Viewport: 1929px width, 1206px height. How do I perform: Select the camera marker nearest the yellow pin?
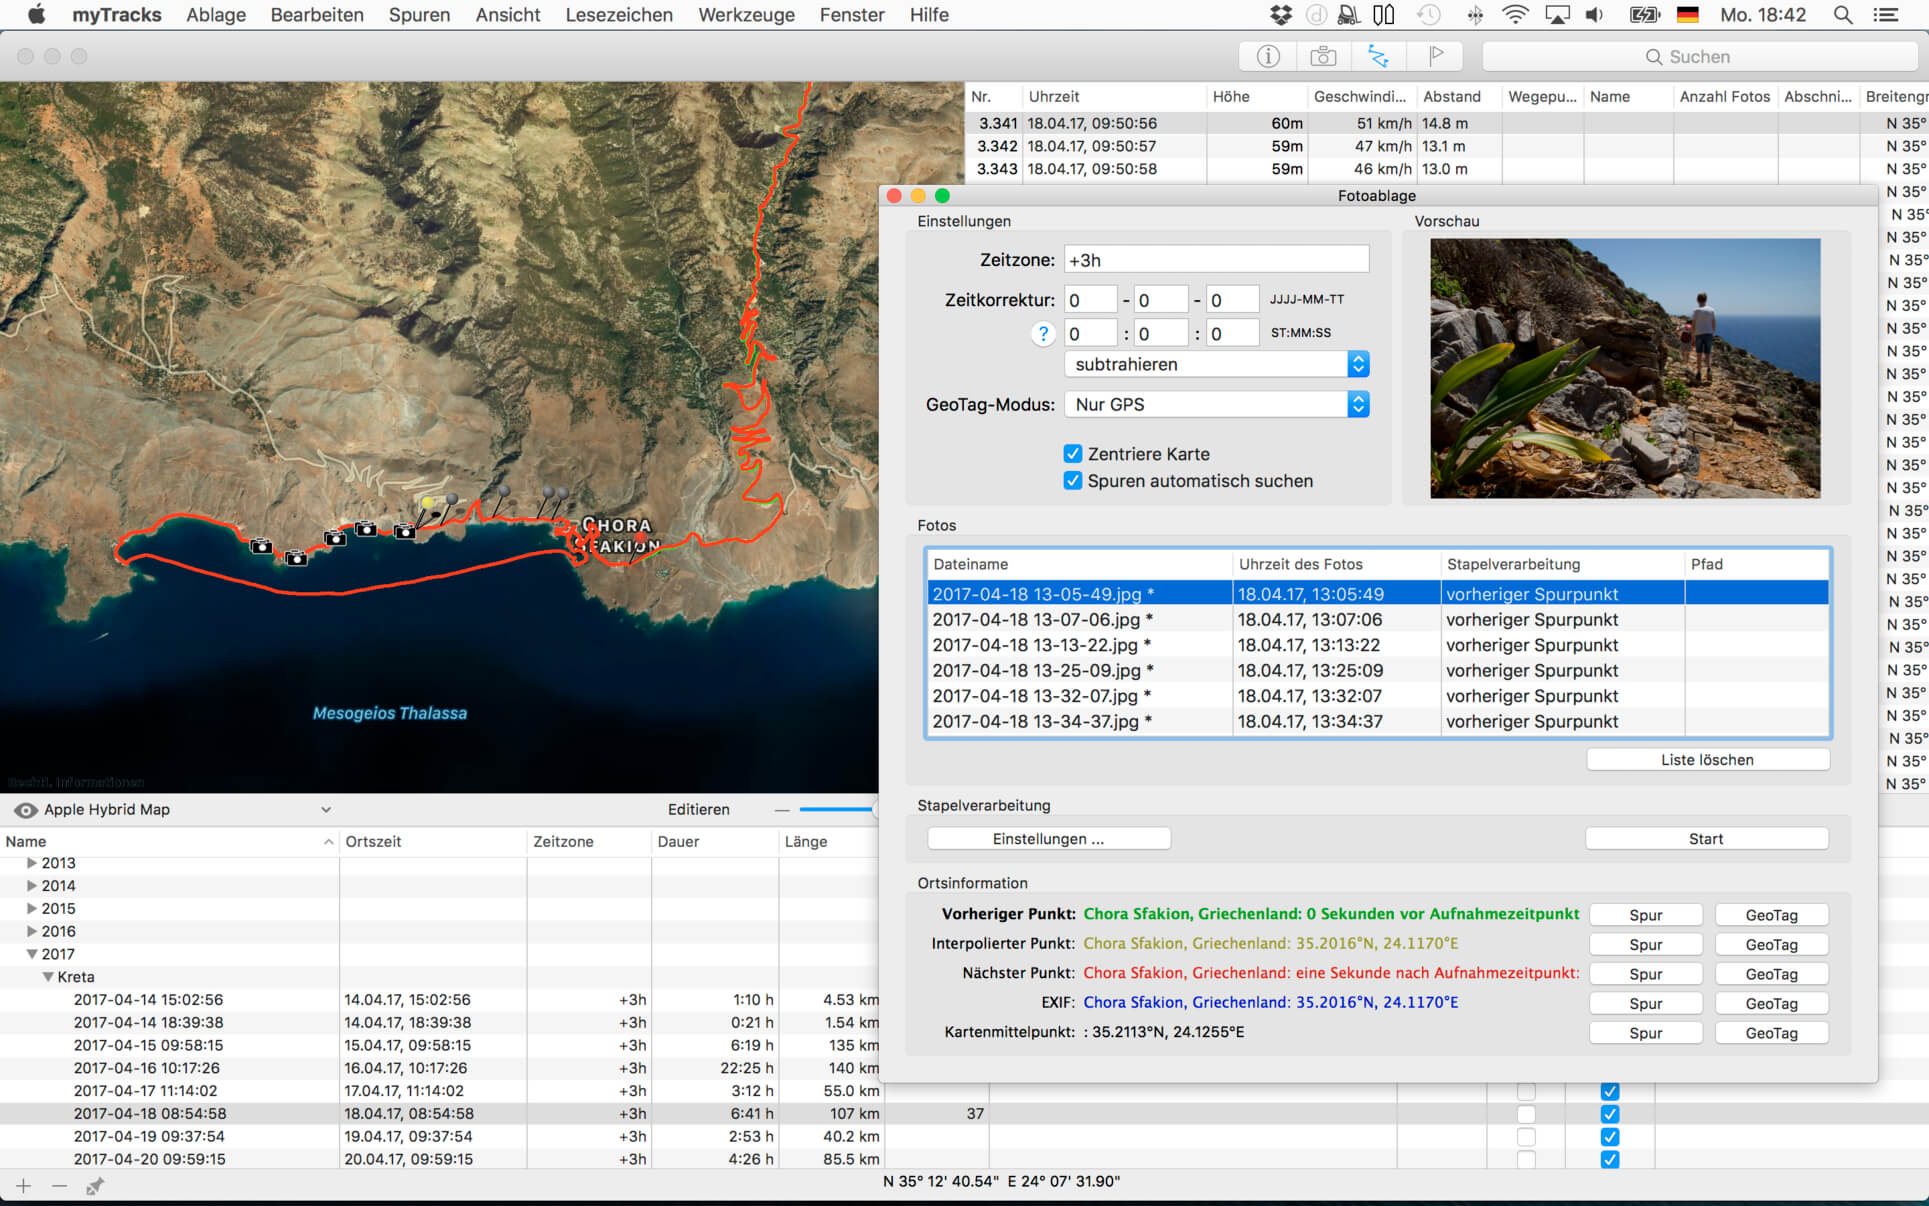(404, 532)
